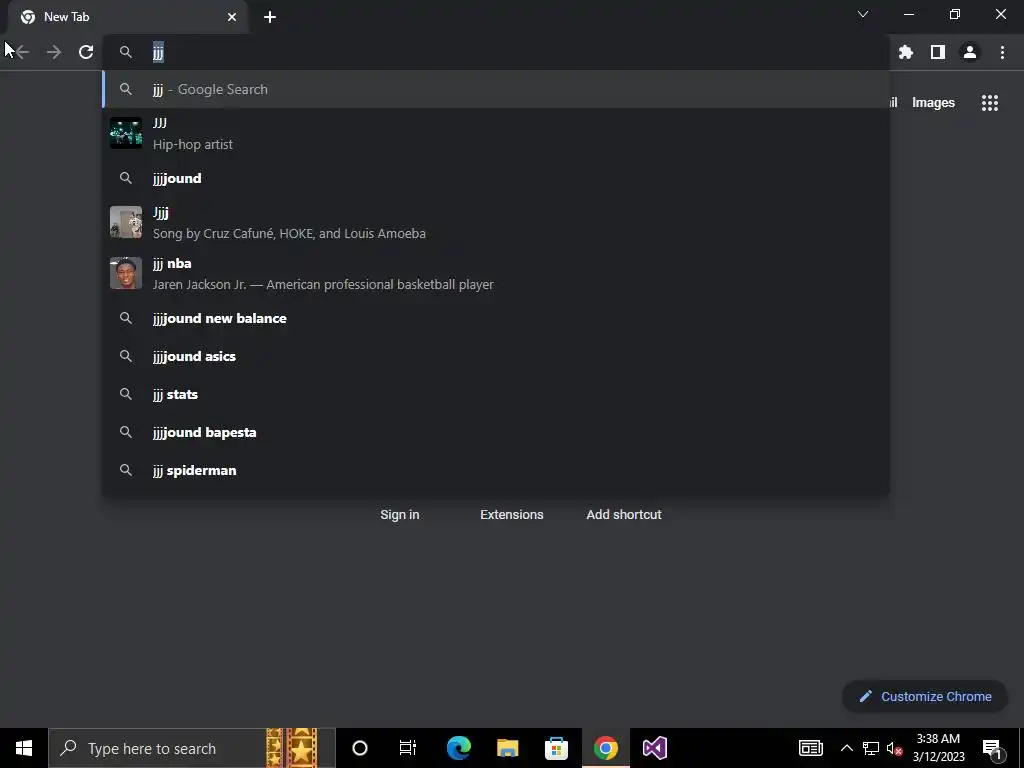Image resolution: width=1024 pixels, height=768 pixels.
Task: Click the Customize Chrome button
Action: (x=925, y=697)
